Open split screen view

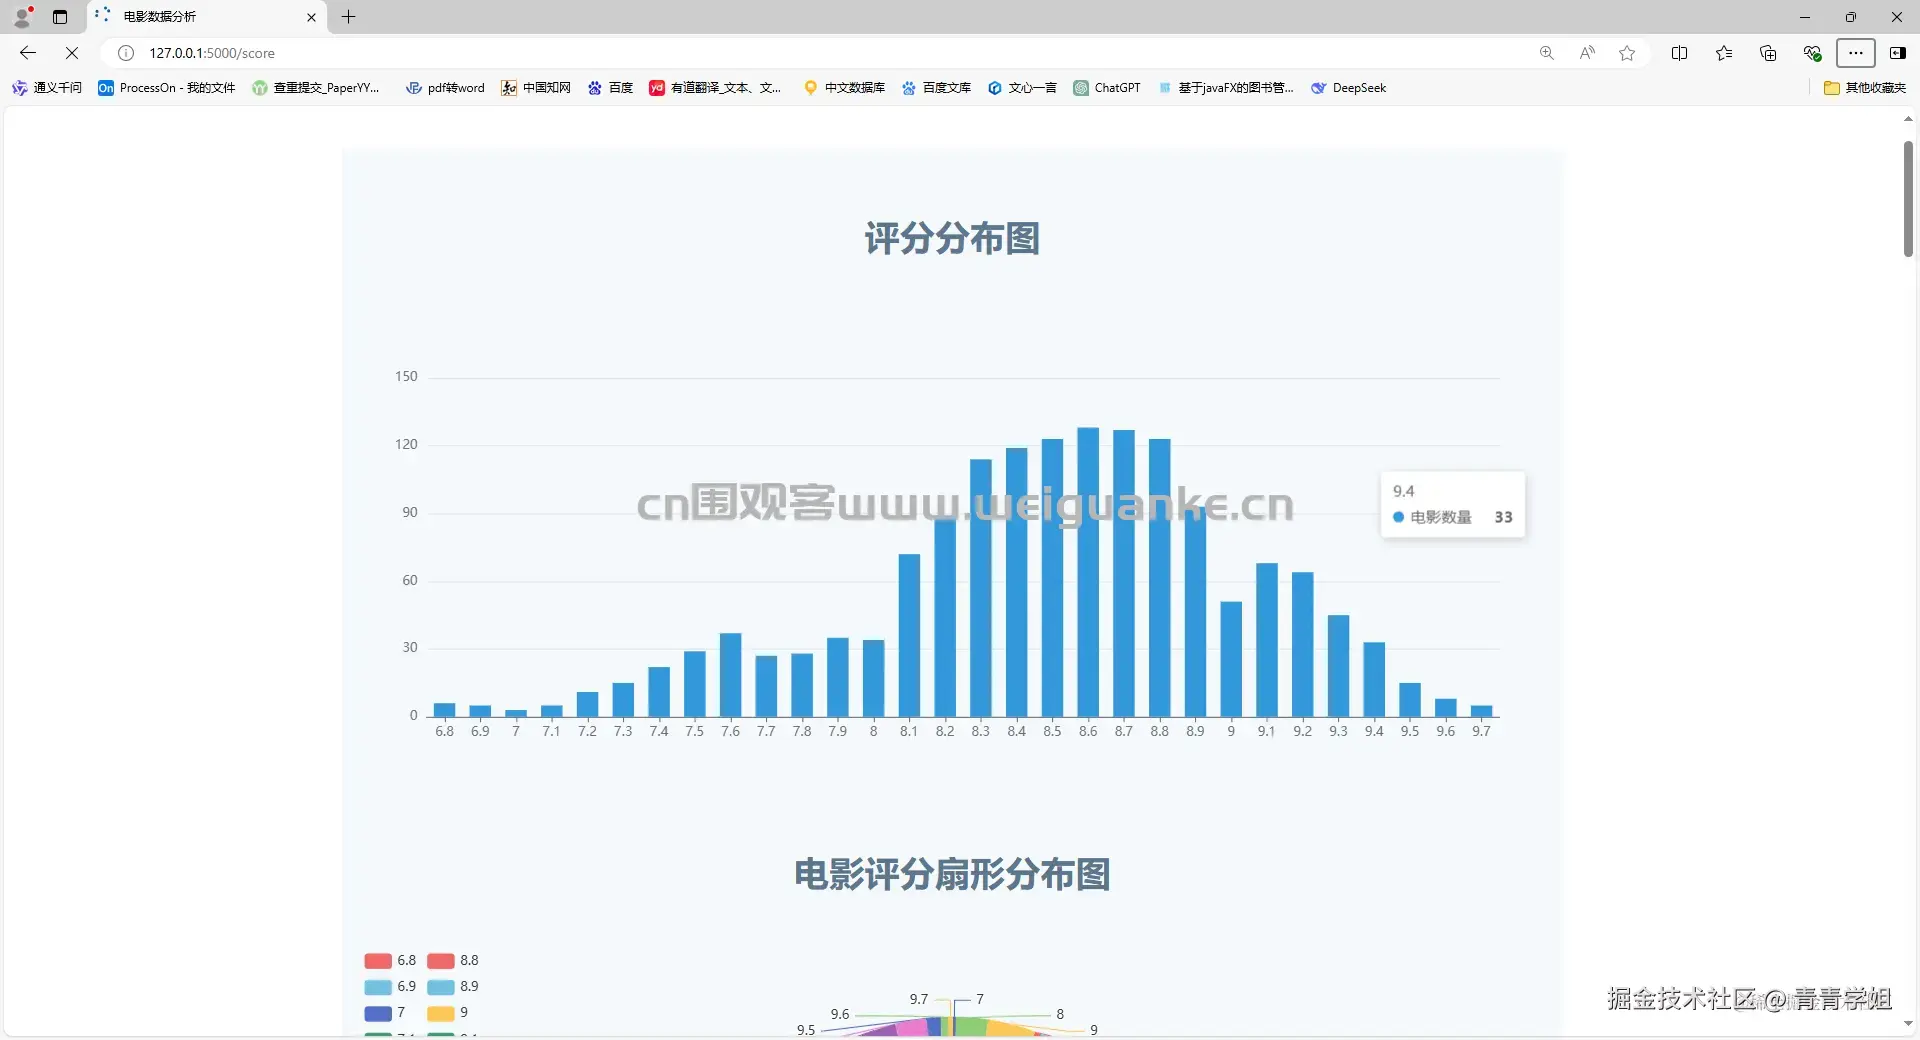coord(1680,53)
